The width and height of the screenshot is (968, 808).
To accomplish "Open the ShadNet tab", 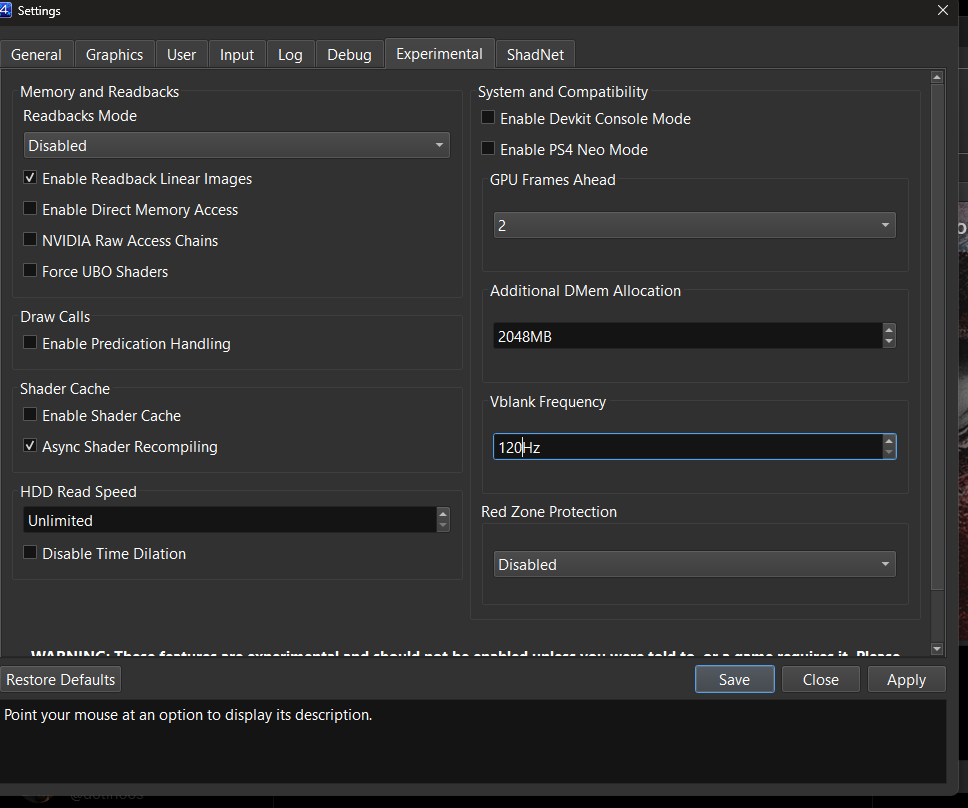I will click(535, 54).
